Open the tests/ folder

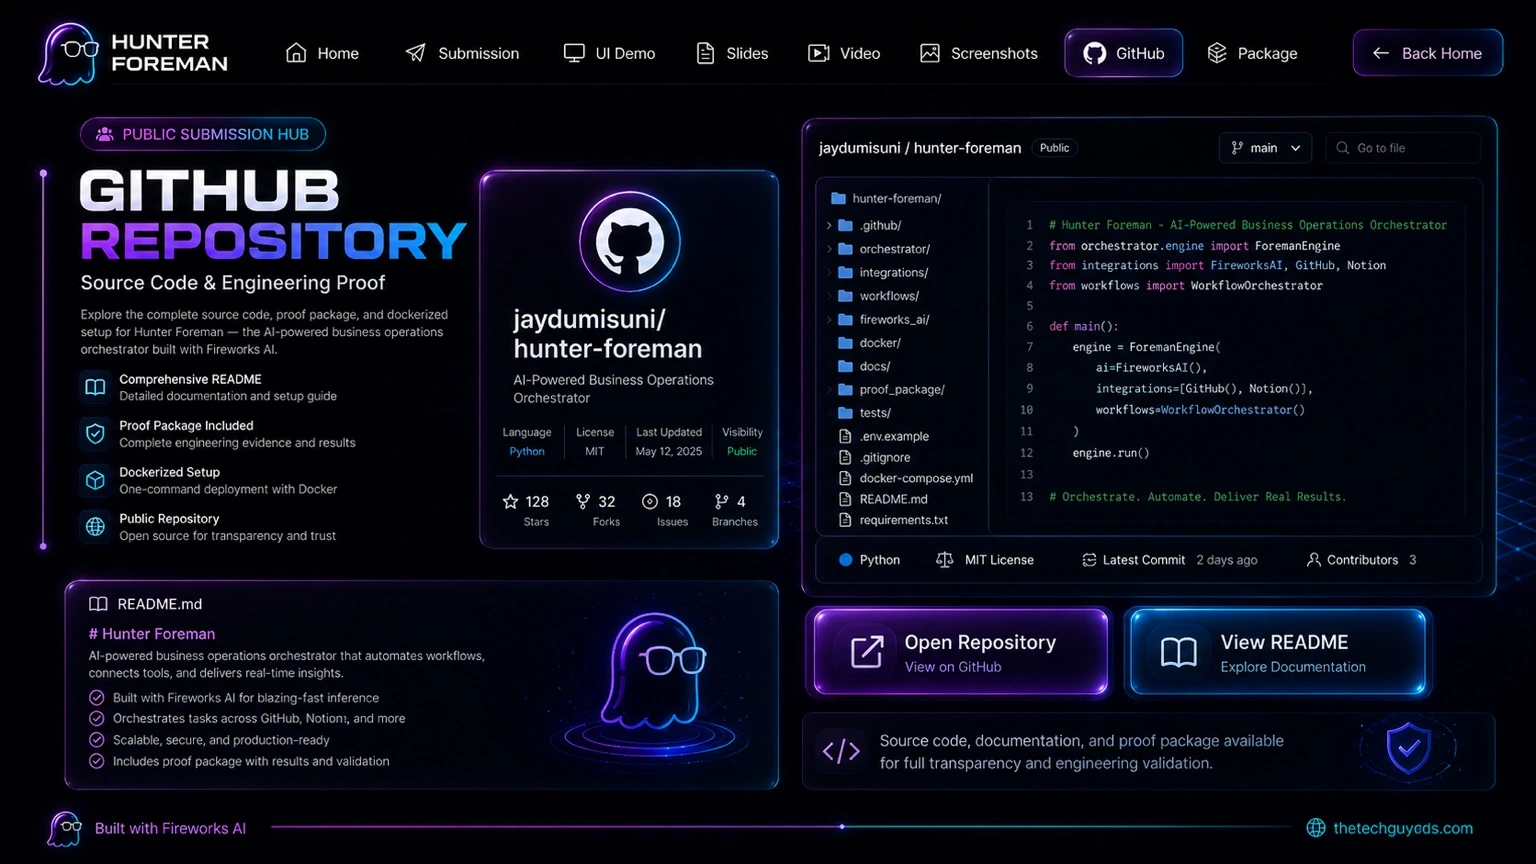(x=864, y=412)
